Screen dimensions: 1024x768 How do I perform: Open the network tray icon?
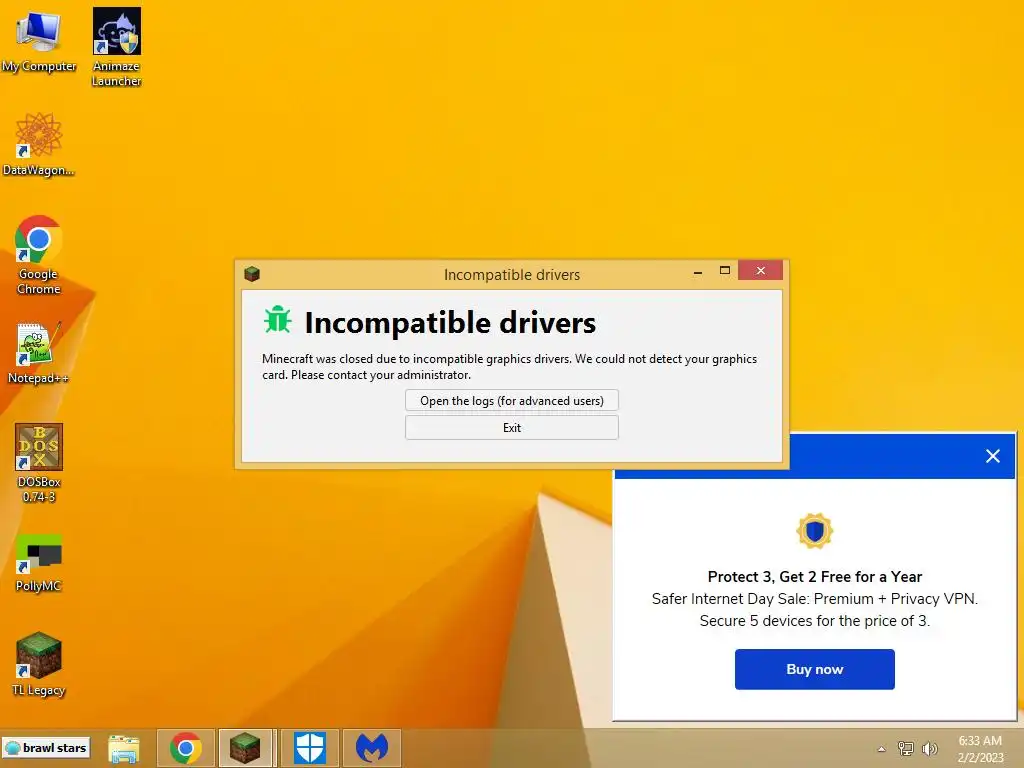(906, 748)
